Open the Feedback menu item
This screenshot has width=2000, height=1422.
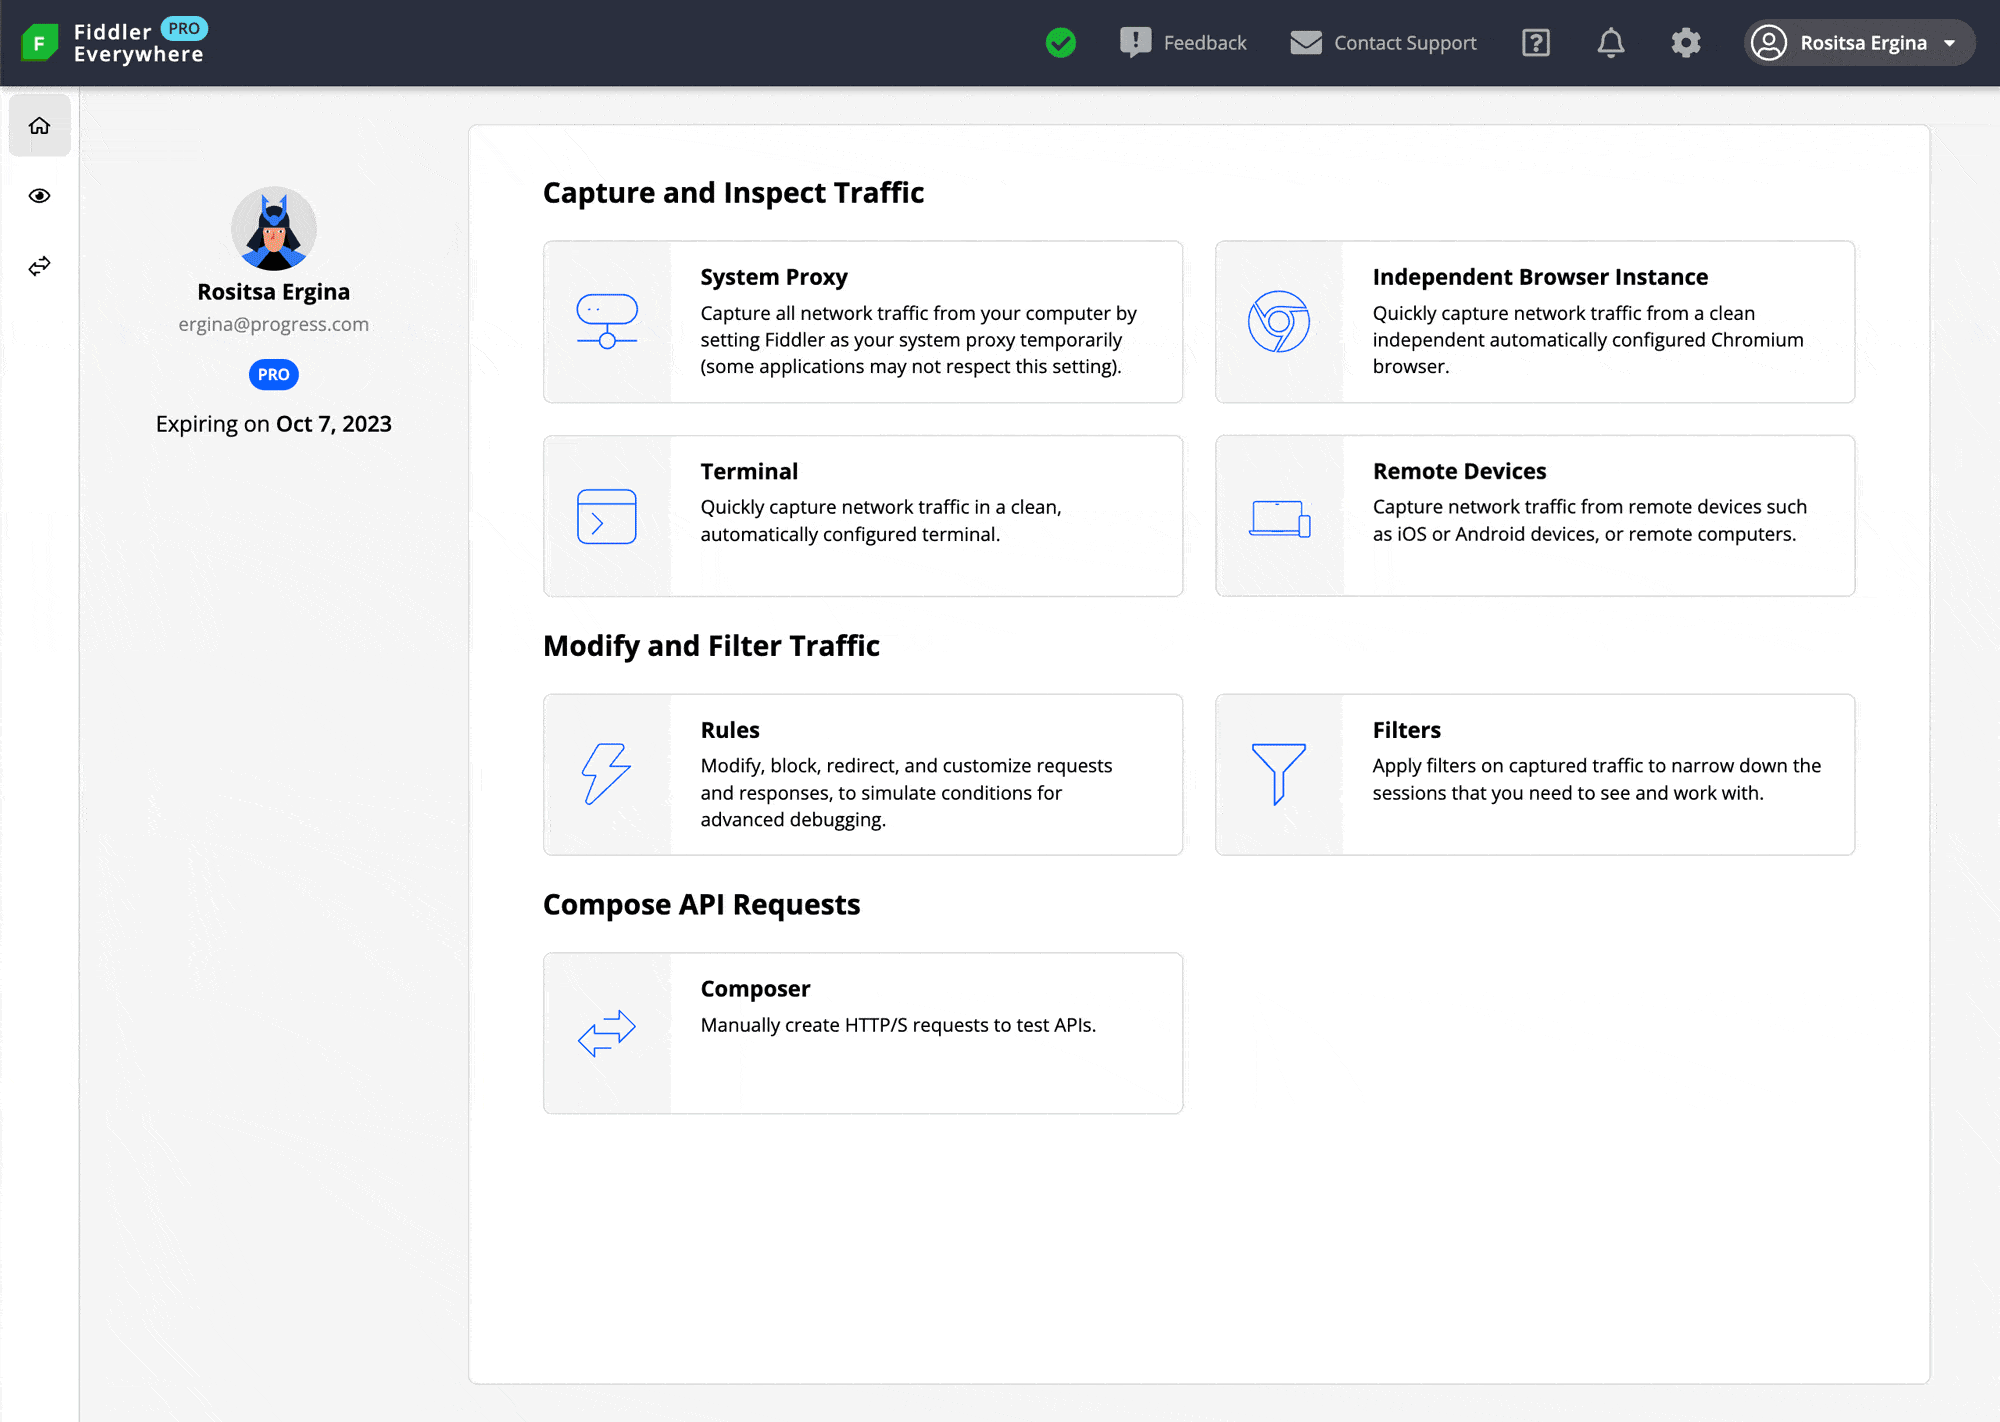pos(1184,43)
